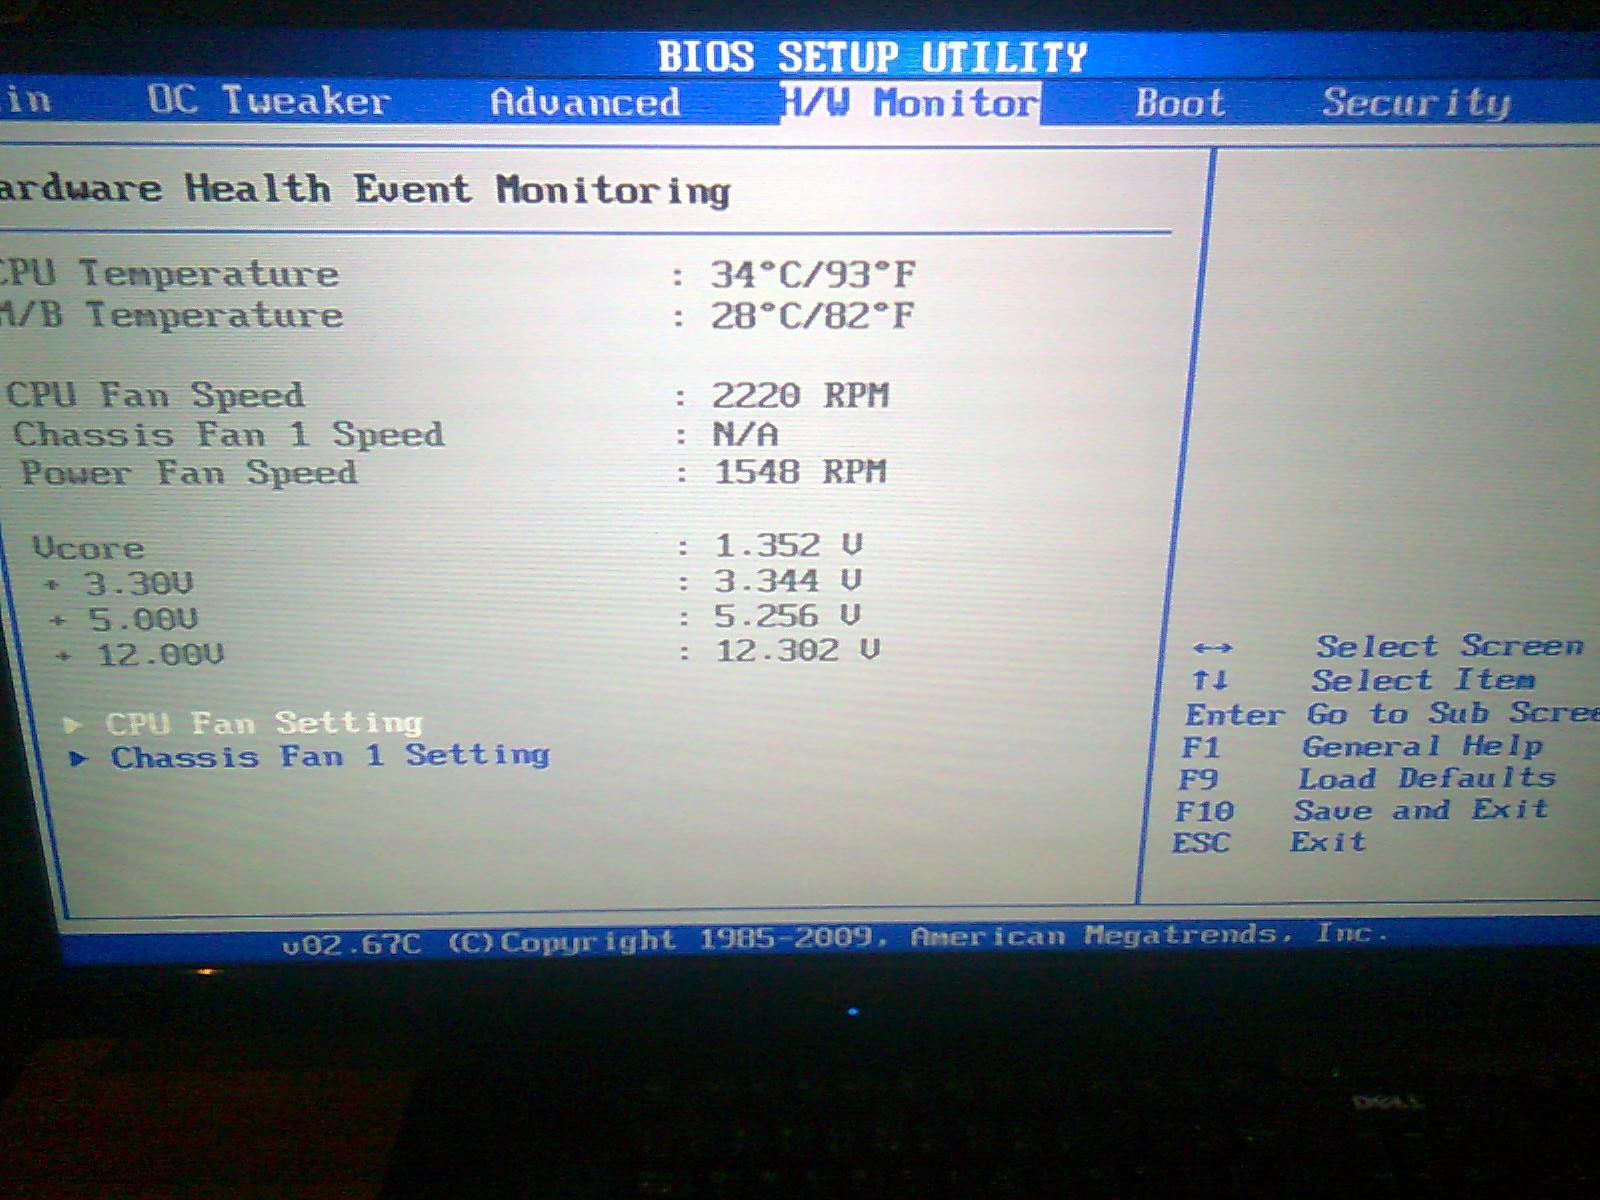The height and width of the screenshot is (1200, 1600).
Task: Click the 3.344 V reading
Action: (788, 581)
